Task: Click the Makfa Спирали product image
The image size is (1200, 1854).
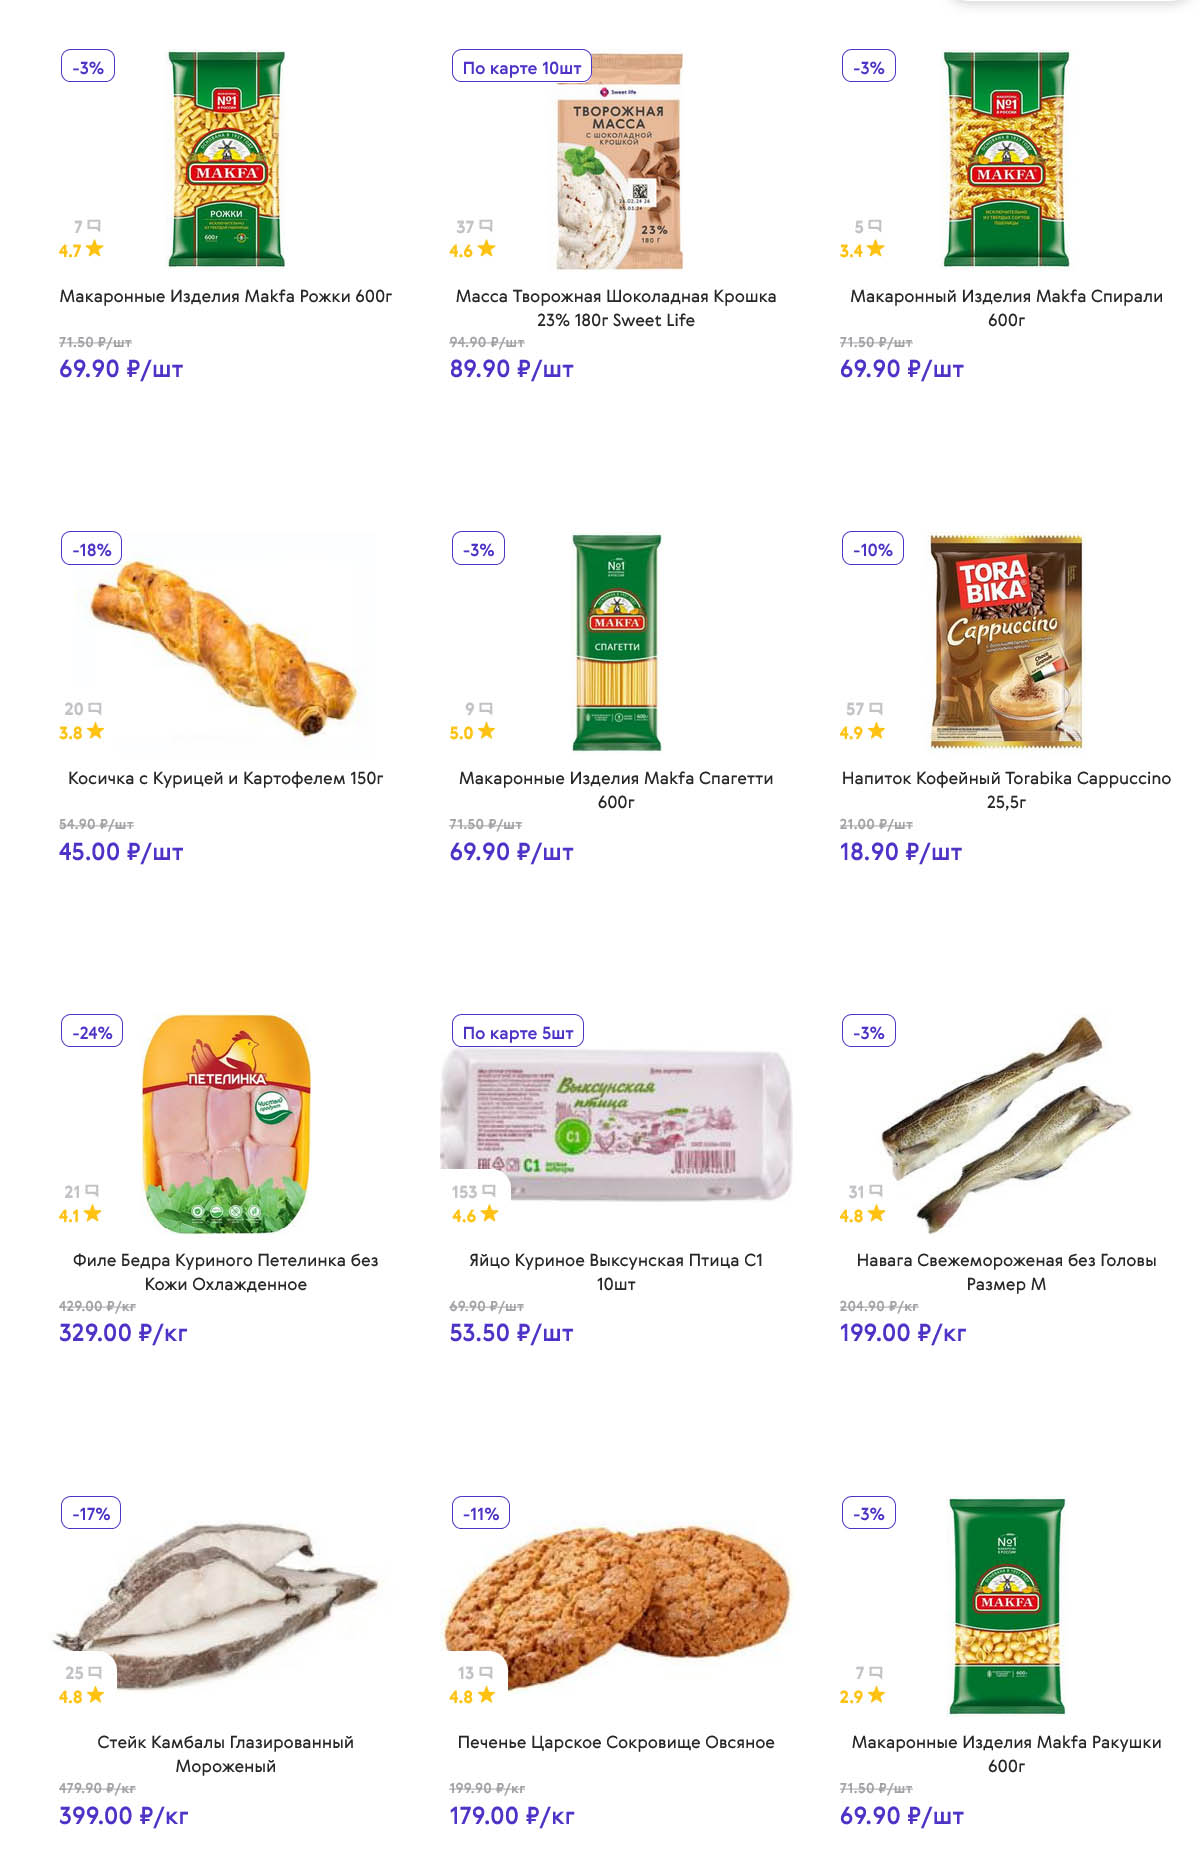Action: [x=1006, y=160]
